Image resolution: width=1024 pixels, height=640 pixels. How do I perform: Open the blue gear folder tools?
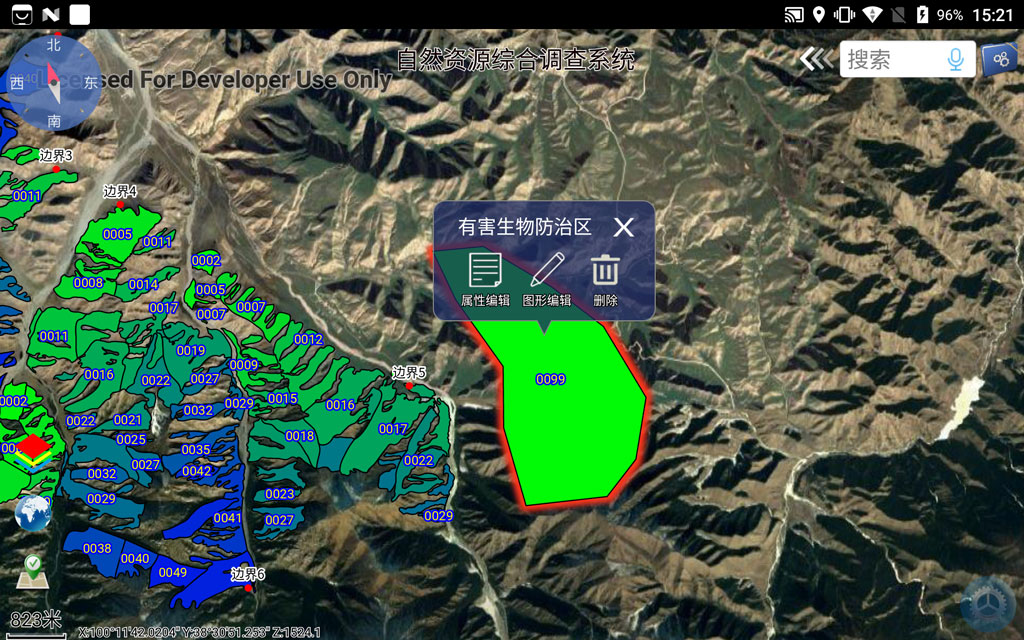click(x=999, y=60)
